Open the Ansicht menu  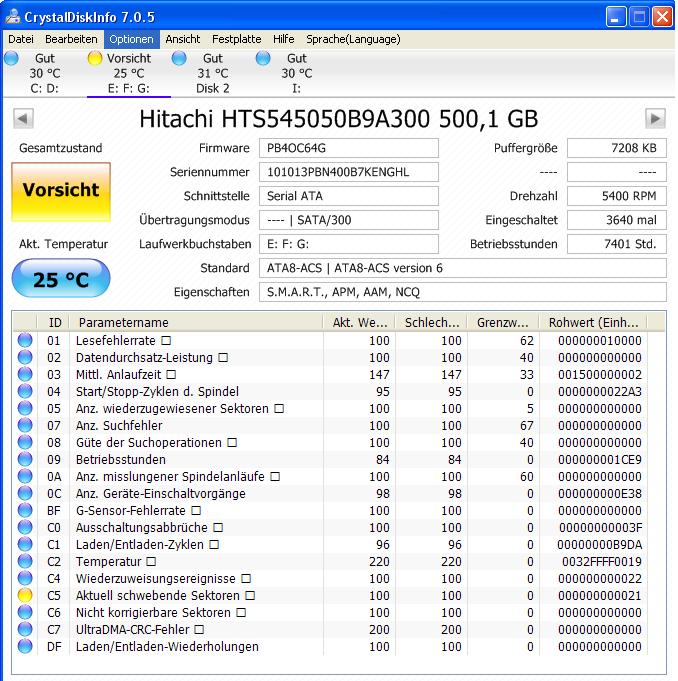click(x=182, y=39)
